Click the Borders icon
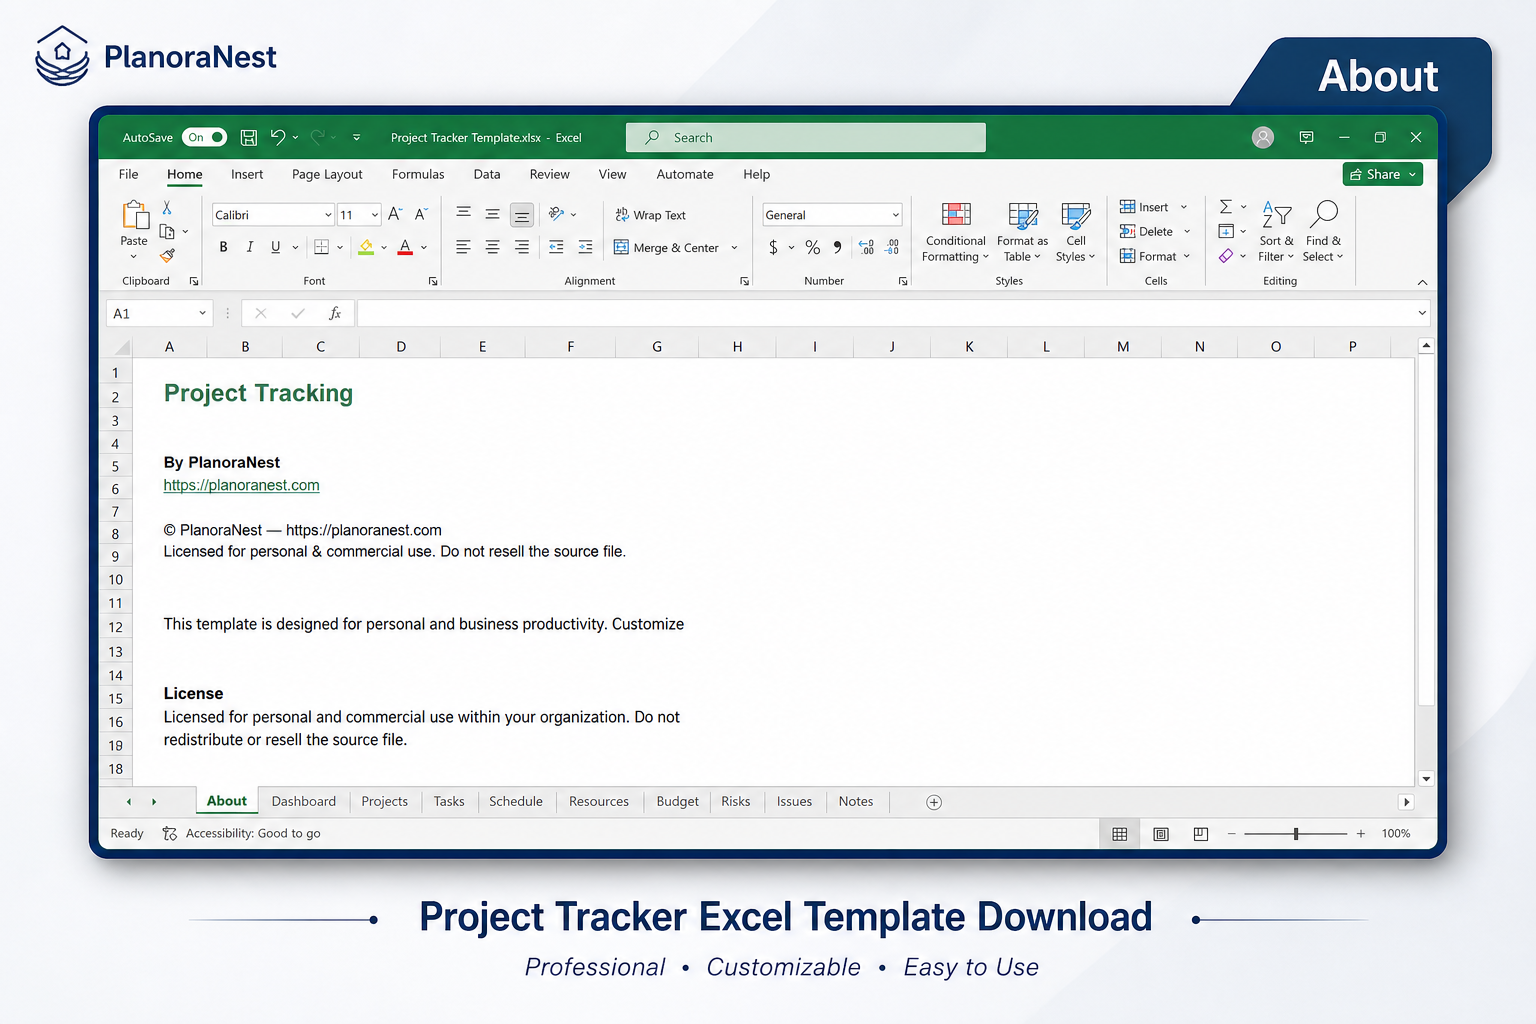1536x1024 pixels. pos(321,247)
